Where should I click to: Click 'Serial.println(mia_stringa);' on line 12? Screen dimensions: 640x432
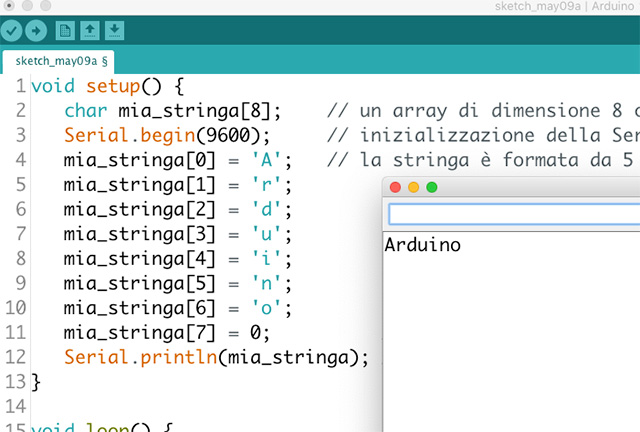216,357
